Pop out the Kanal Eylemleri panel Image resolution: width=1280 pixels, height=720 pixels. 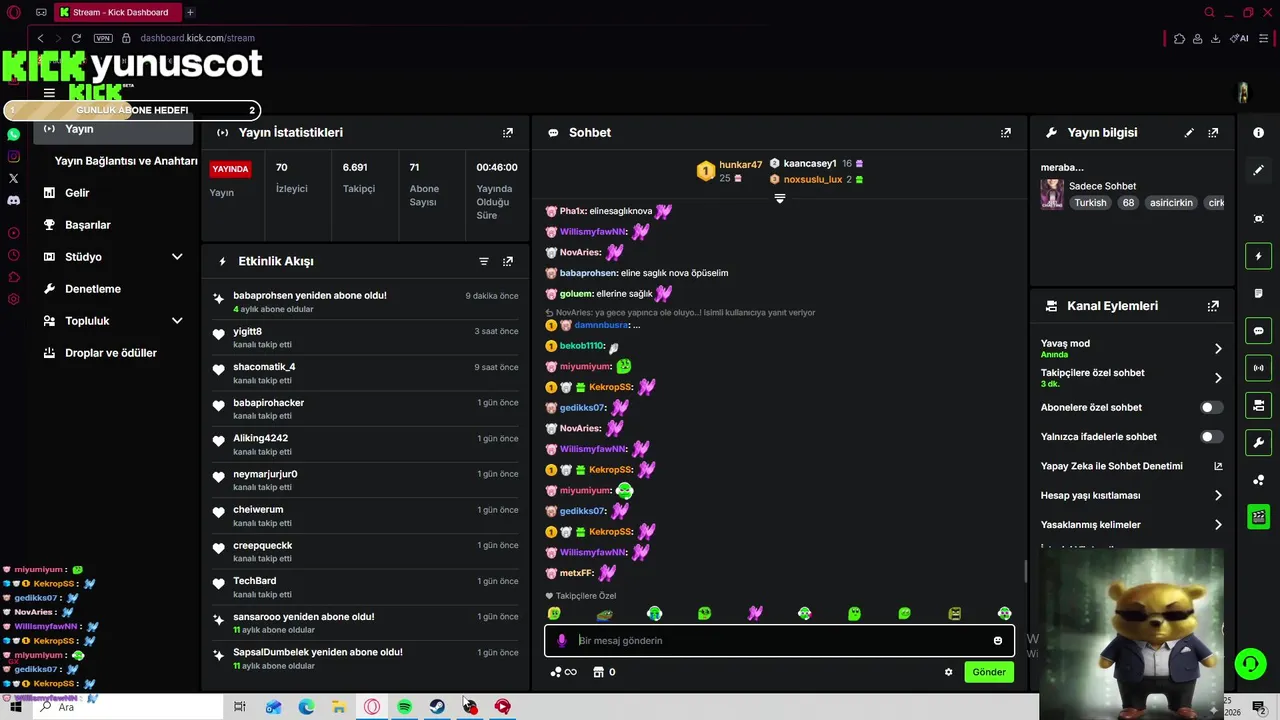click(1213, 306)
